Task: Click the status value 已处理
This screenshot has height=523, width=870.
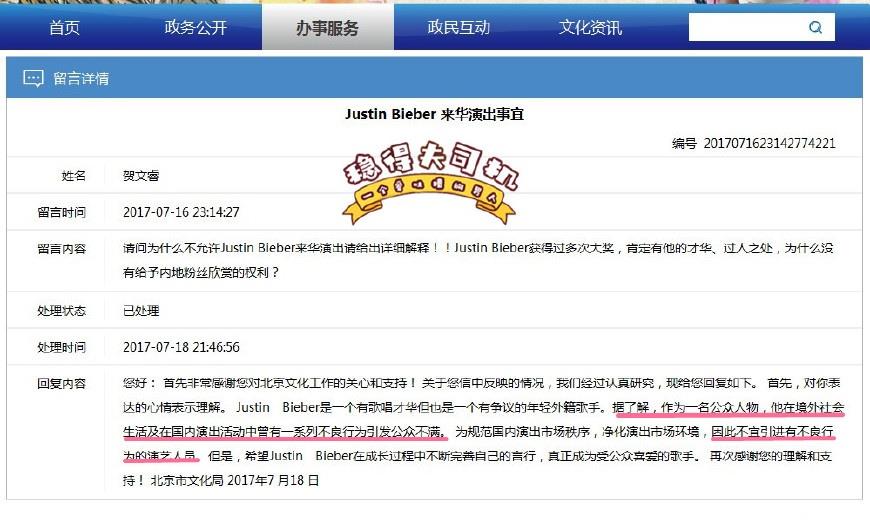Action: click(x=141, y=311)
